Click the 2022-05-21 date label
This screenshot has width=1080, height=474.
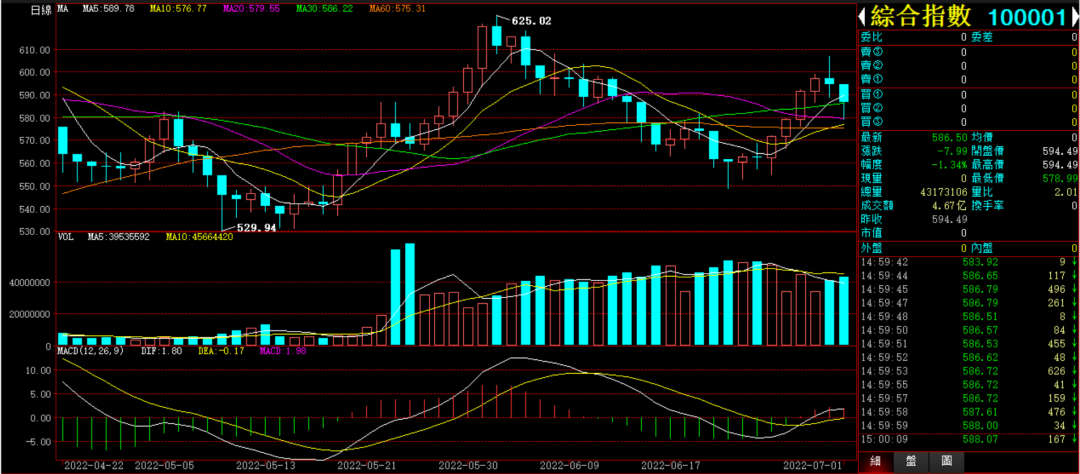pyautogui.click(x=365, y=465)
